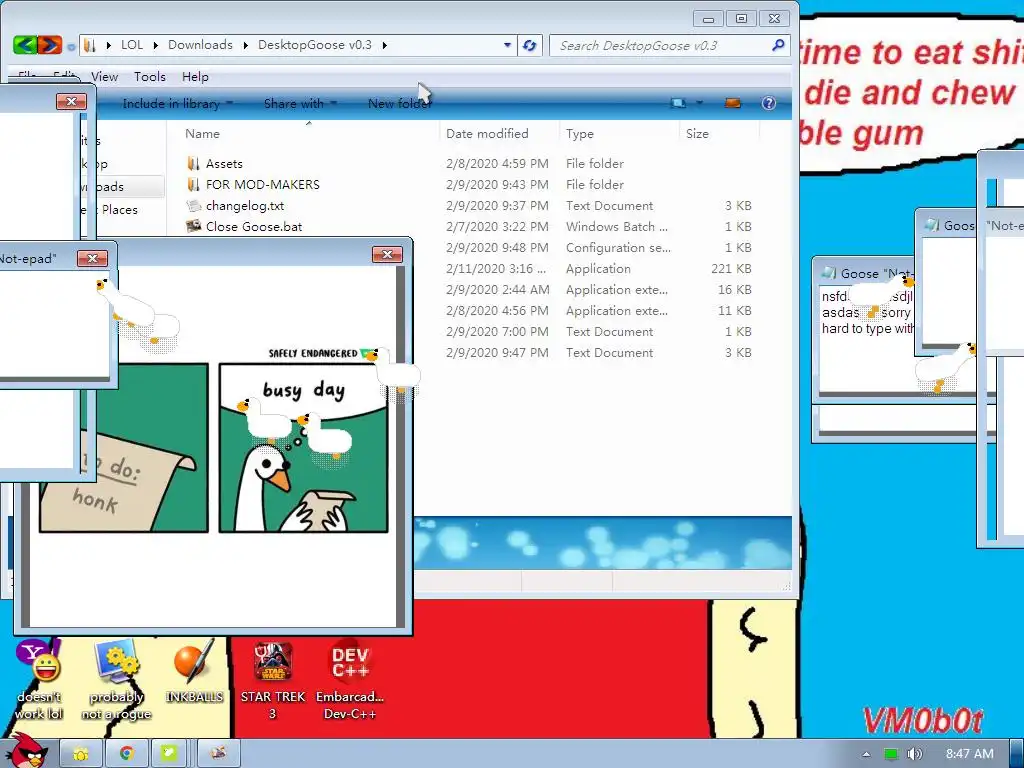Refresh the DesktopGoose v0.3 folder view
Screen dimensions: 1024x768
pos(530,45)
